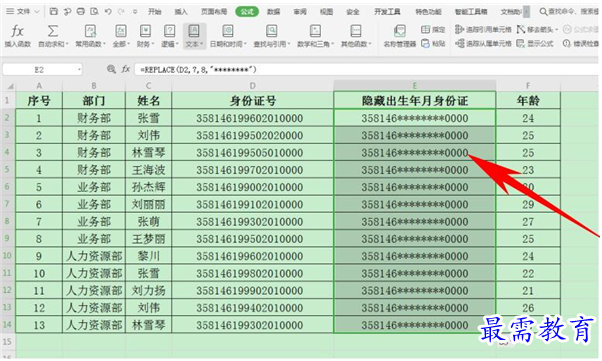This screenshot has width=602, height=361.
Task: Click the Redo arrow icon
Action: tap(121, 12)
